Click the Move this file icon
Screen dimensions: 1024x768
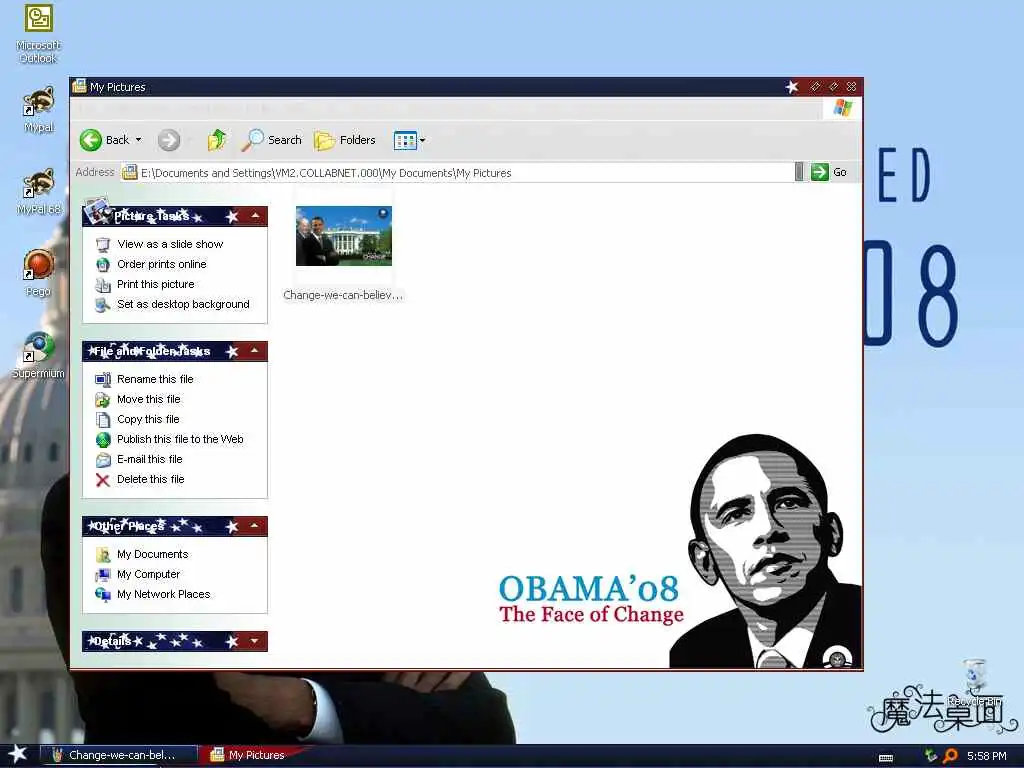click(x=103, y=400)
